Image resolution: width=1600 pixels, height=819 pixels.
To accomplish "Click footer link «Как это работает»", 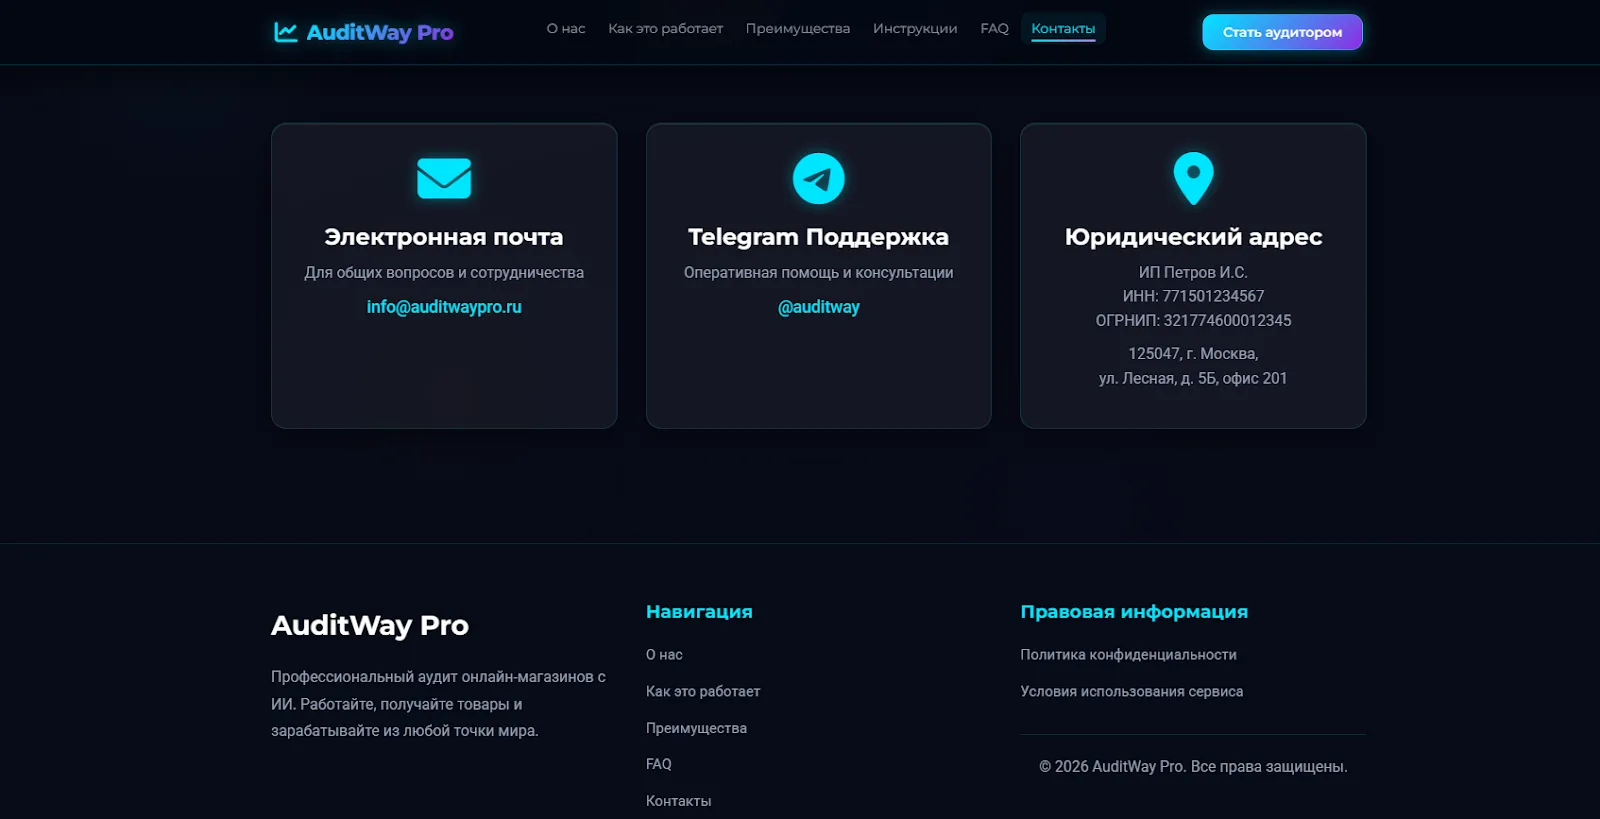I will click(x=703, y=692).
